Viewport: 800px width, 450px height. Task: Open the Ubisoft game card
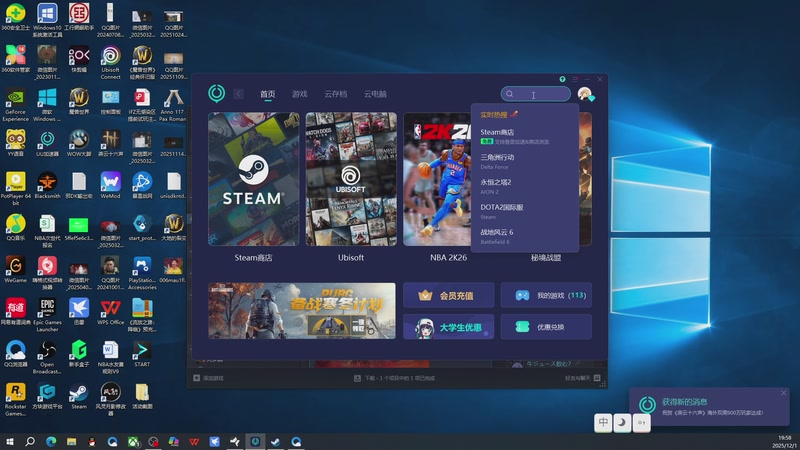click(351, 179)
